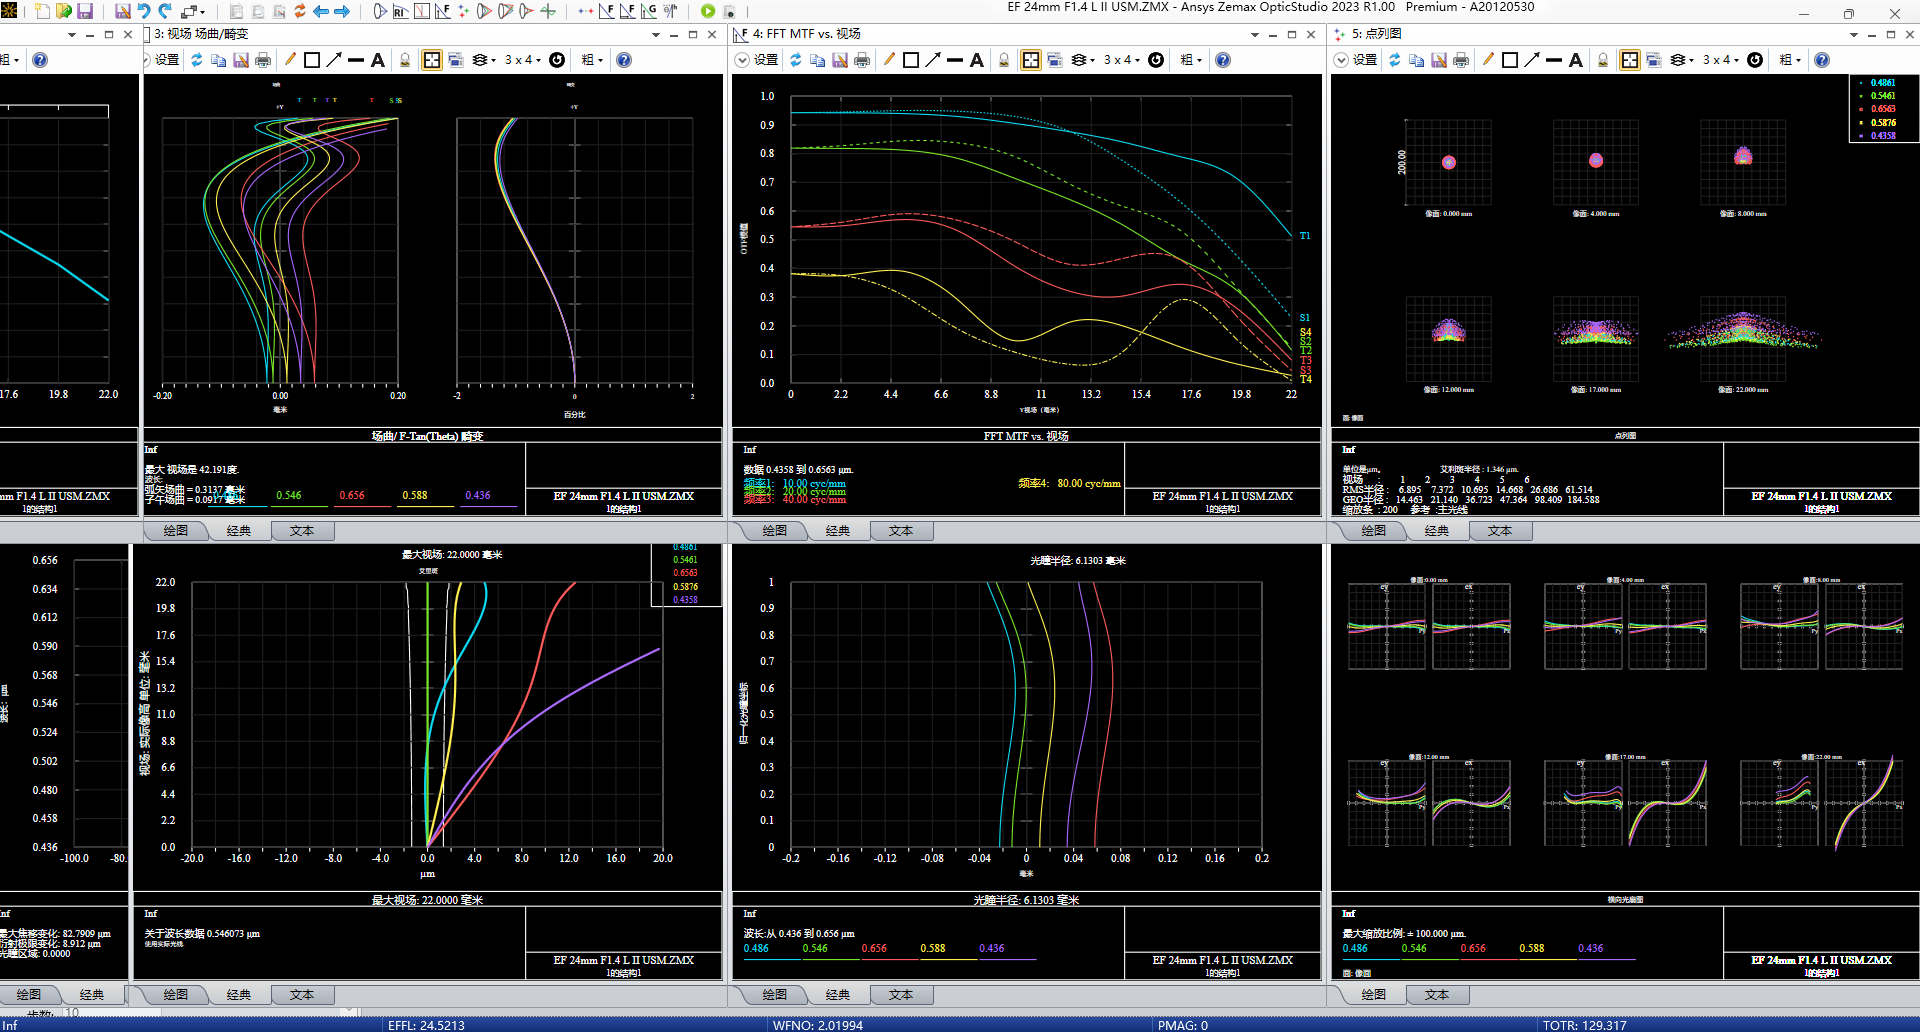The width and height of the screenshot is (1920, 1032).
Task: Toggle active-window grid in spot diagram window
Action: [1630, 60]
